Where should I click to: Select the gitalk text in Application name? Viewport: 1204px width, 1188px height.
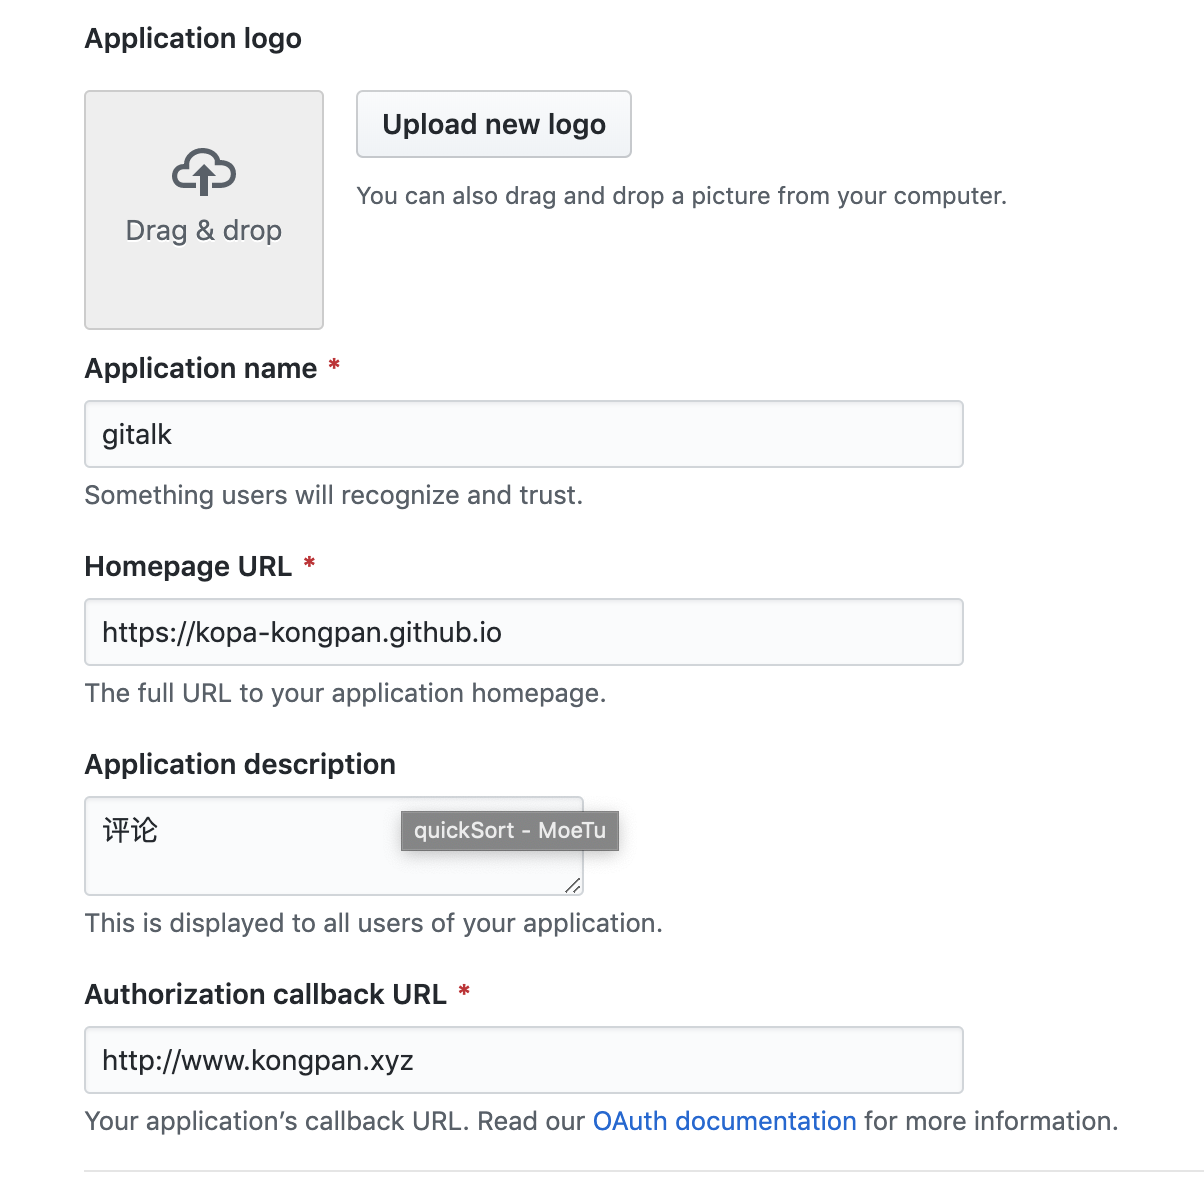tap(135, 434)
